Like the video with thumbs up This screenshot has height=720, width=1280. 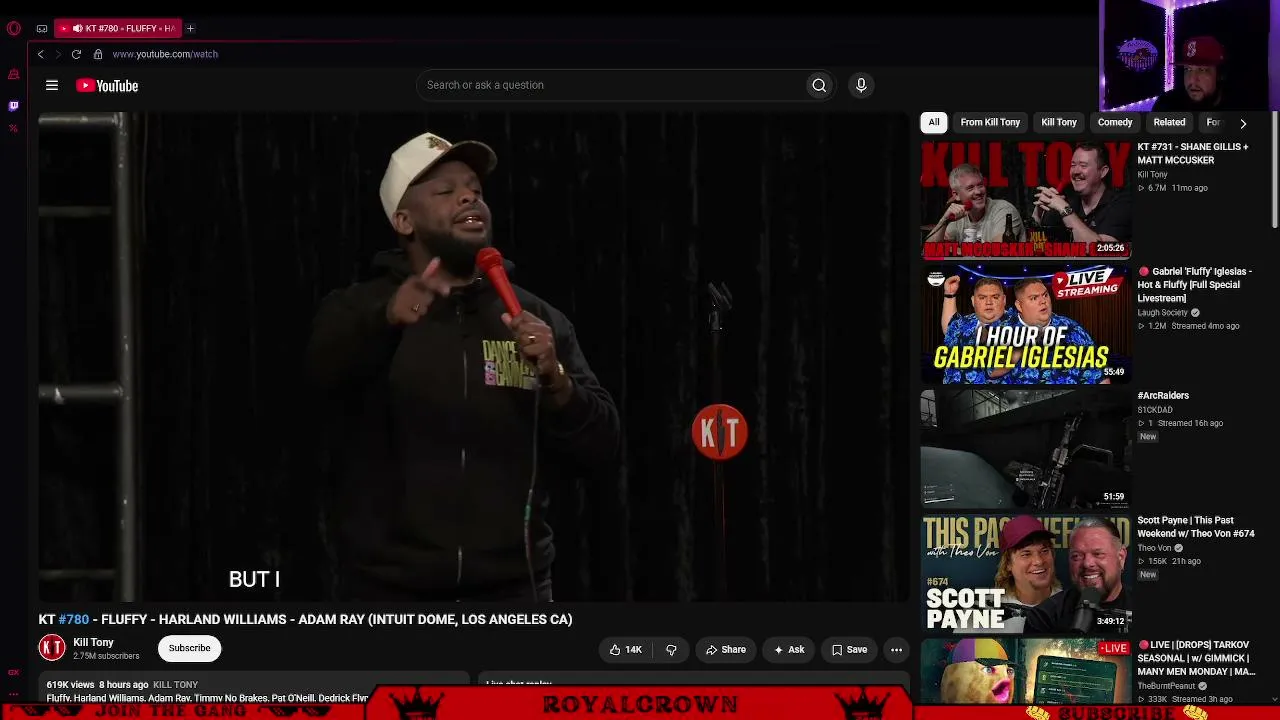pos(626,650)
